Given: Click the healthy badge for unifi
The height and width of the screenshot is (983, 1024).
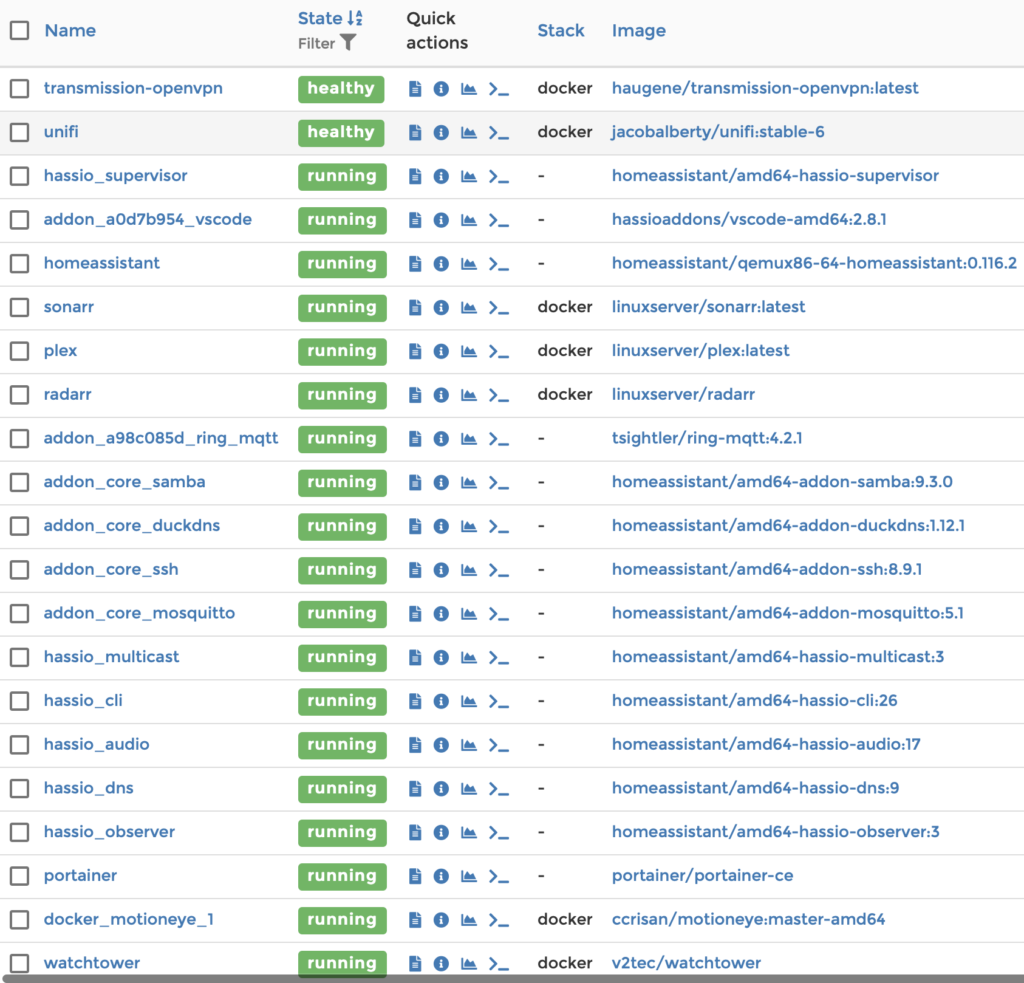Looking at the screenshot, I should (x=341, y=133).
